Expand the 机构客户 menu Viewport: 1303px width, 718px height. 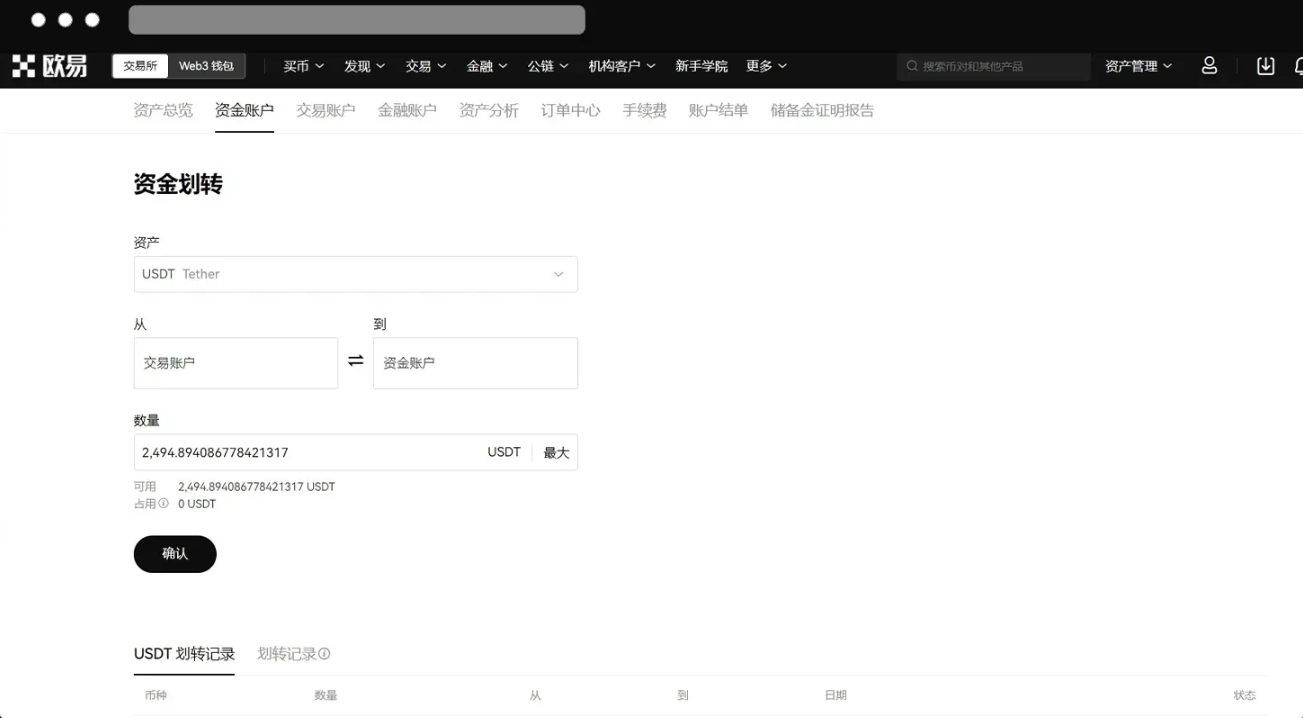pos(622,66)
